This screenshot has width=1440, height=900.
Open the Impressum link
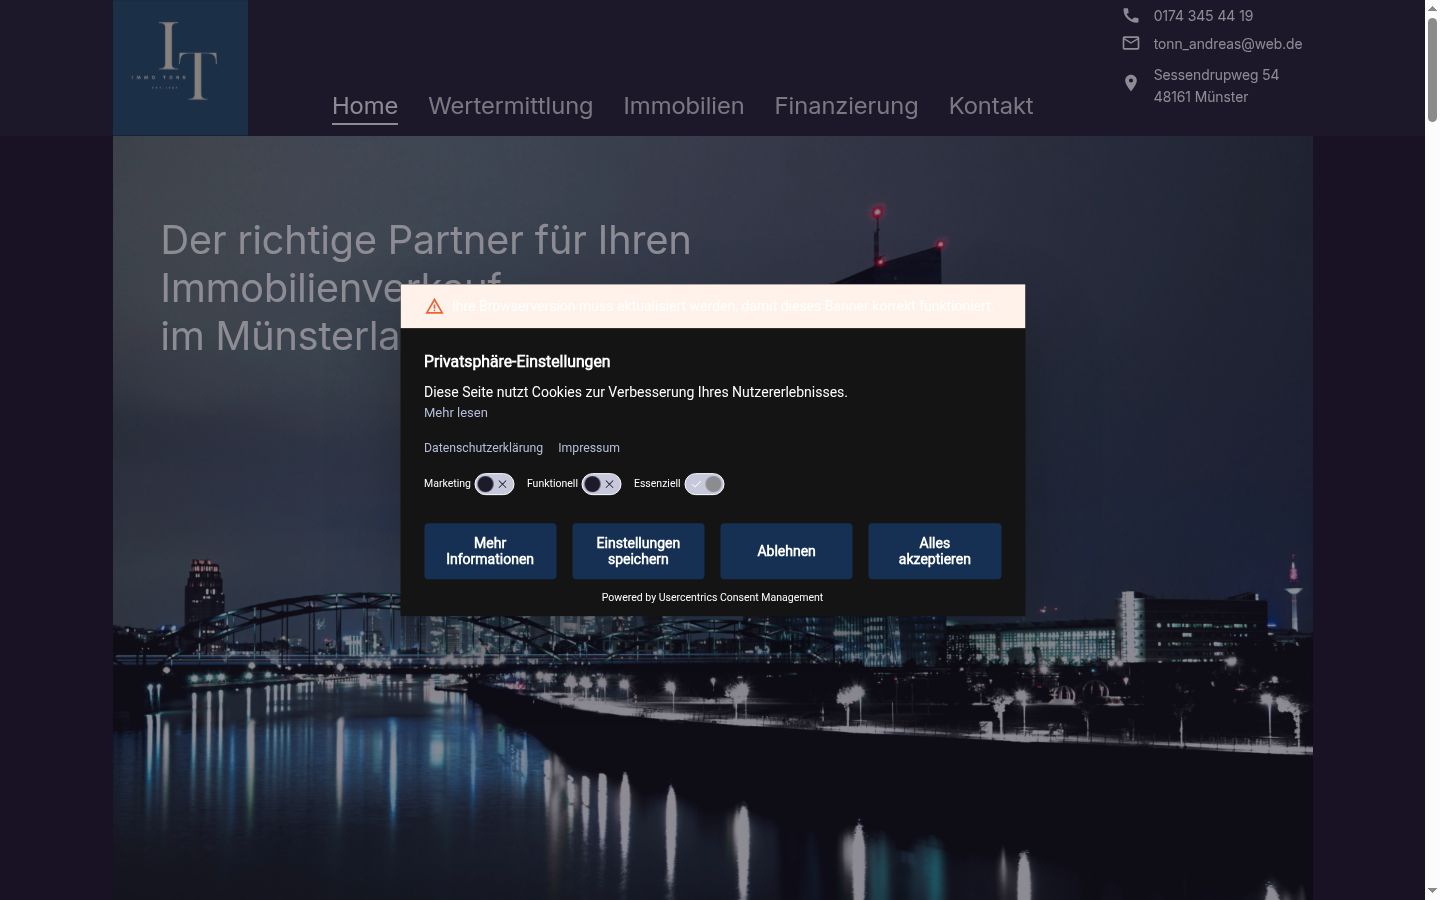(x=589, y=448)
